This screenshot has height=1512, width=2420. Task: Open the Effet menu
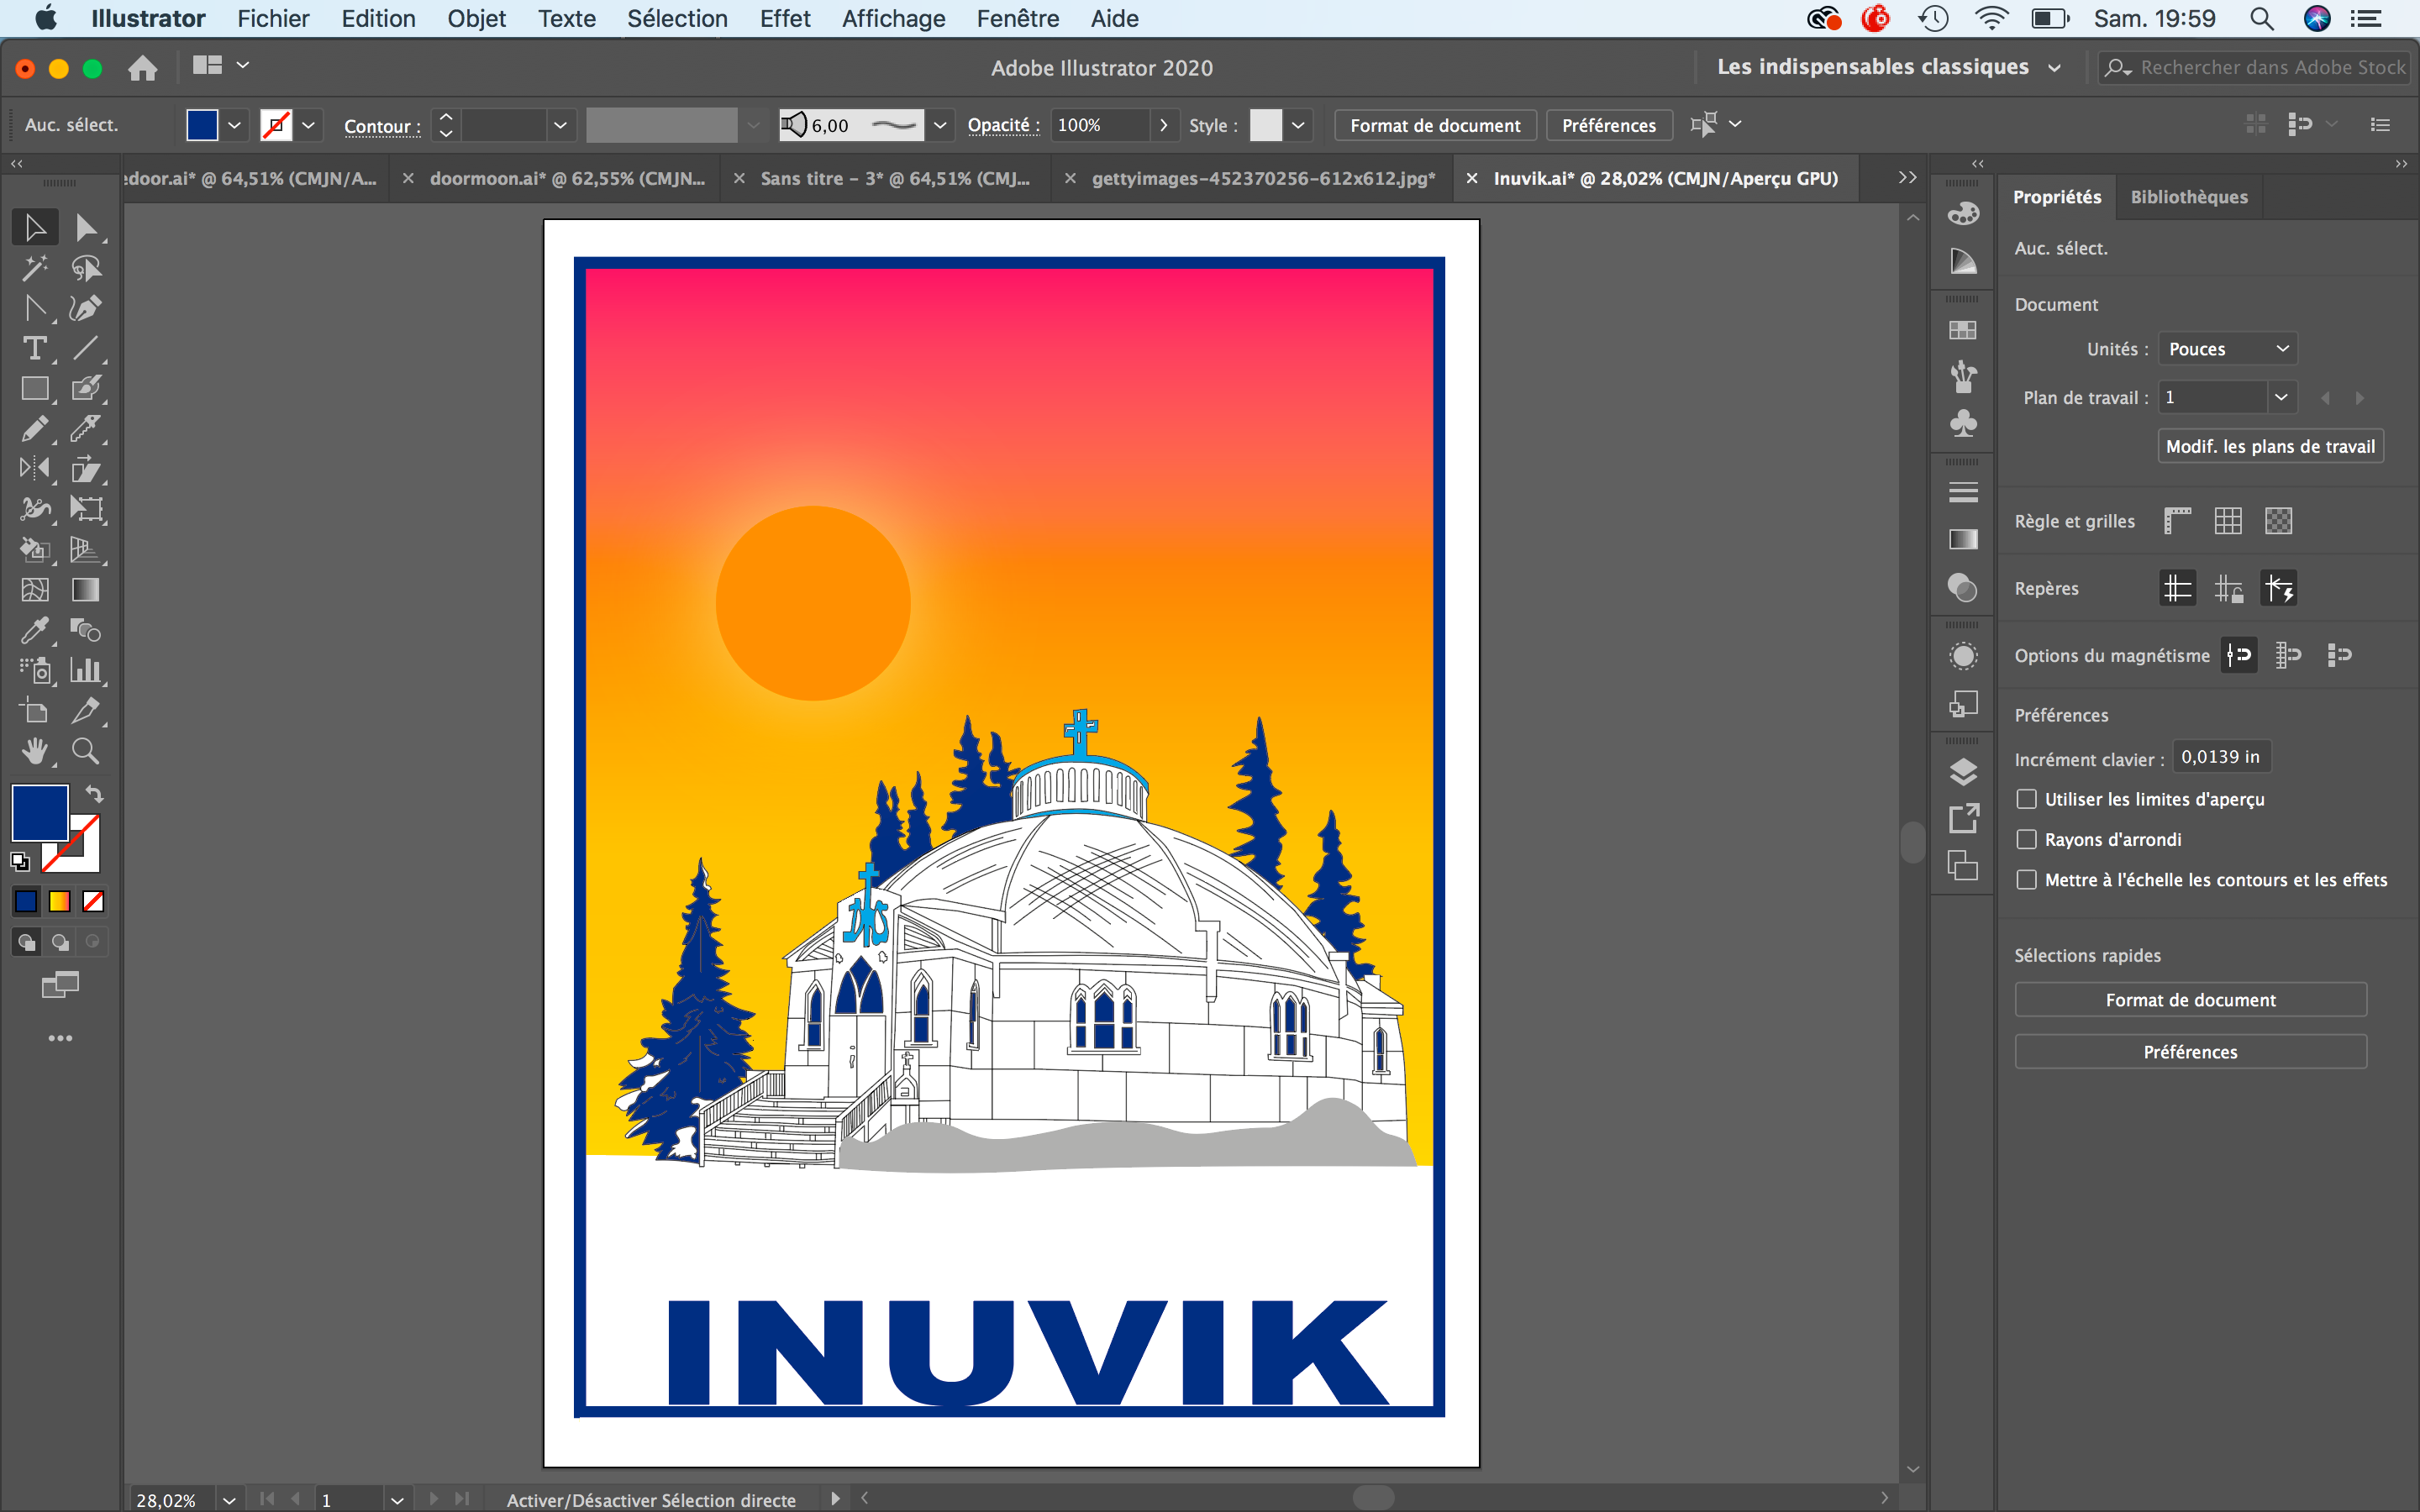coord(784,18)
